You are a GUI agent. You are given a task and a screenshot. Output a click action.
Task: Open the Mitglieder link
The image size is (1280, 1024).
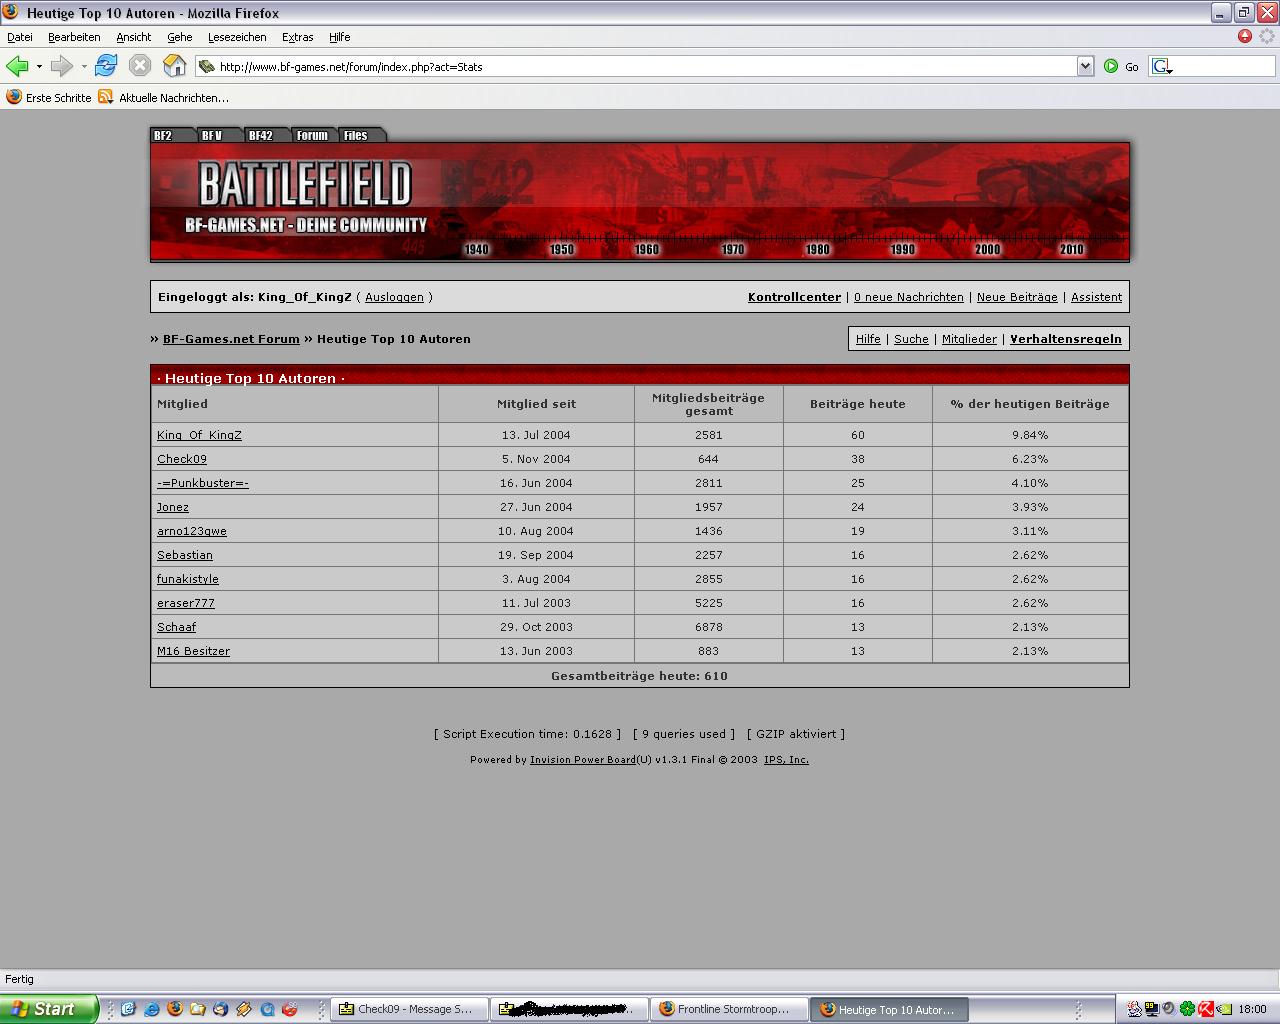[969, 339]
